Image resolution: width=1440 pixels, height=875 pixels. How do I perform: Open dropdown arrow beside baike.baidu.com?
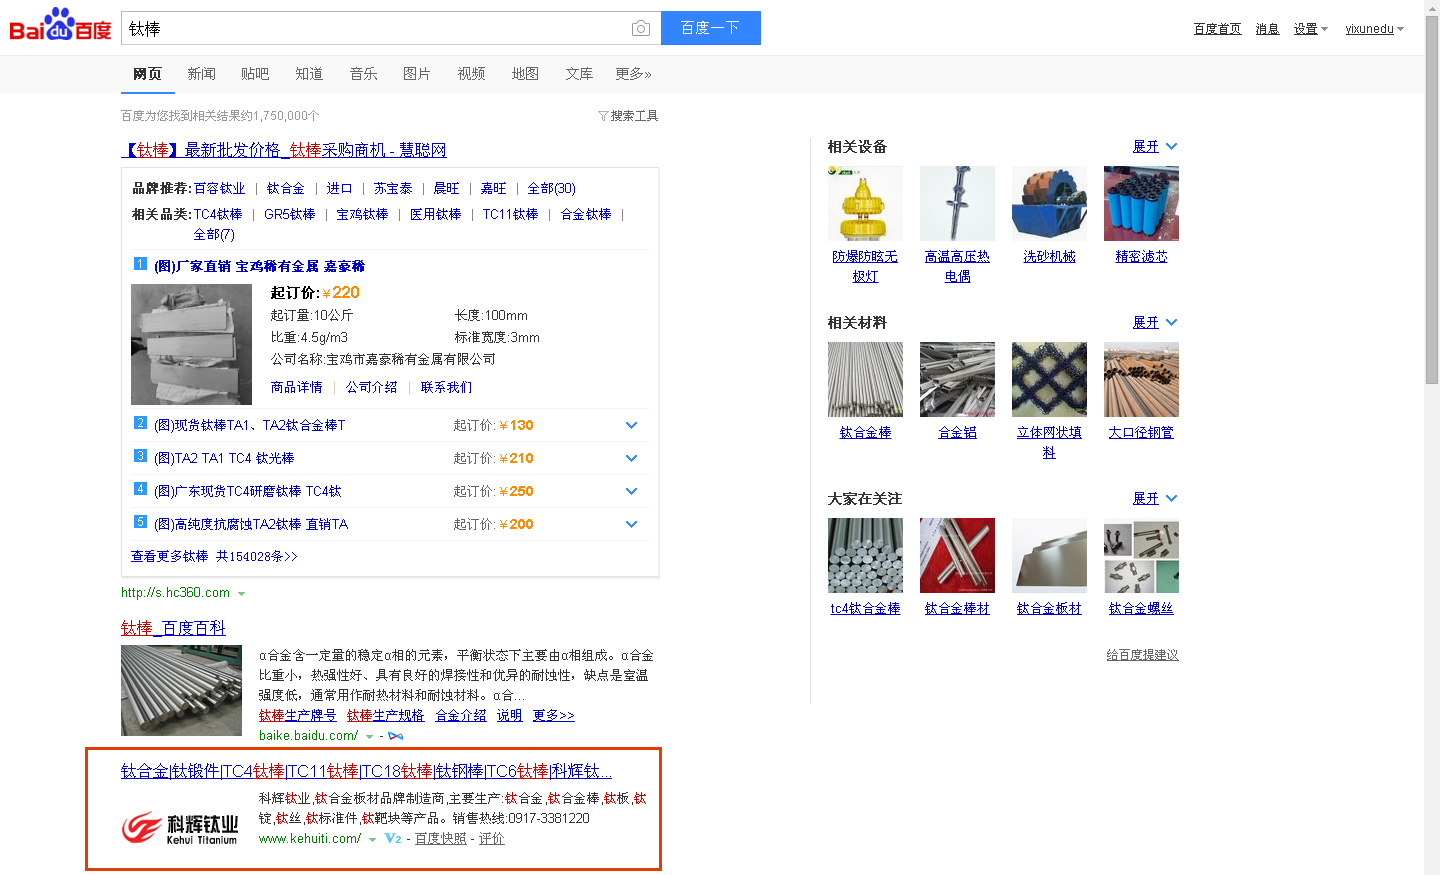(369, 737)
